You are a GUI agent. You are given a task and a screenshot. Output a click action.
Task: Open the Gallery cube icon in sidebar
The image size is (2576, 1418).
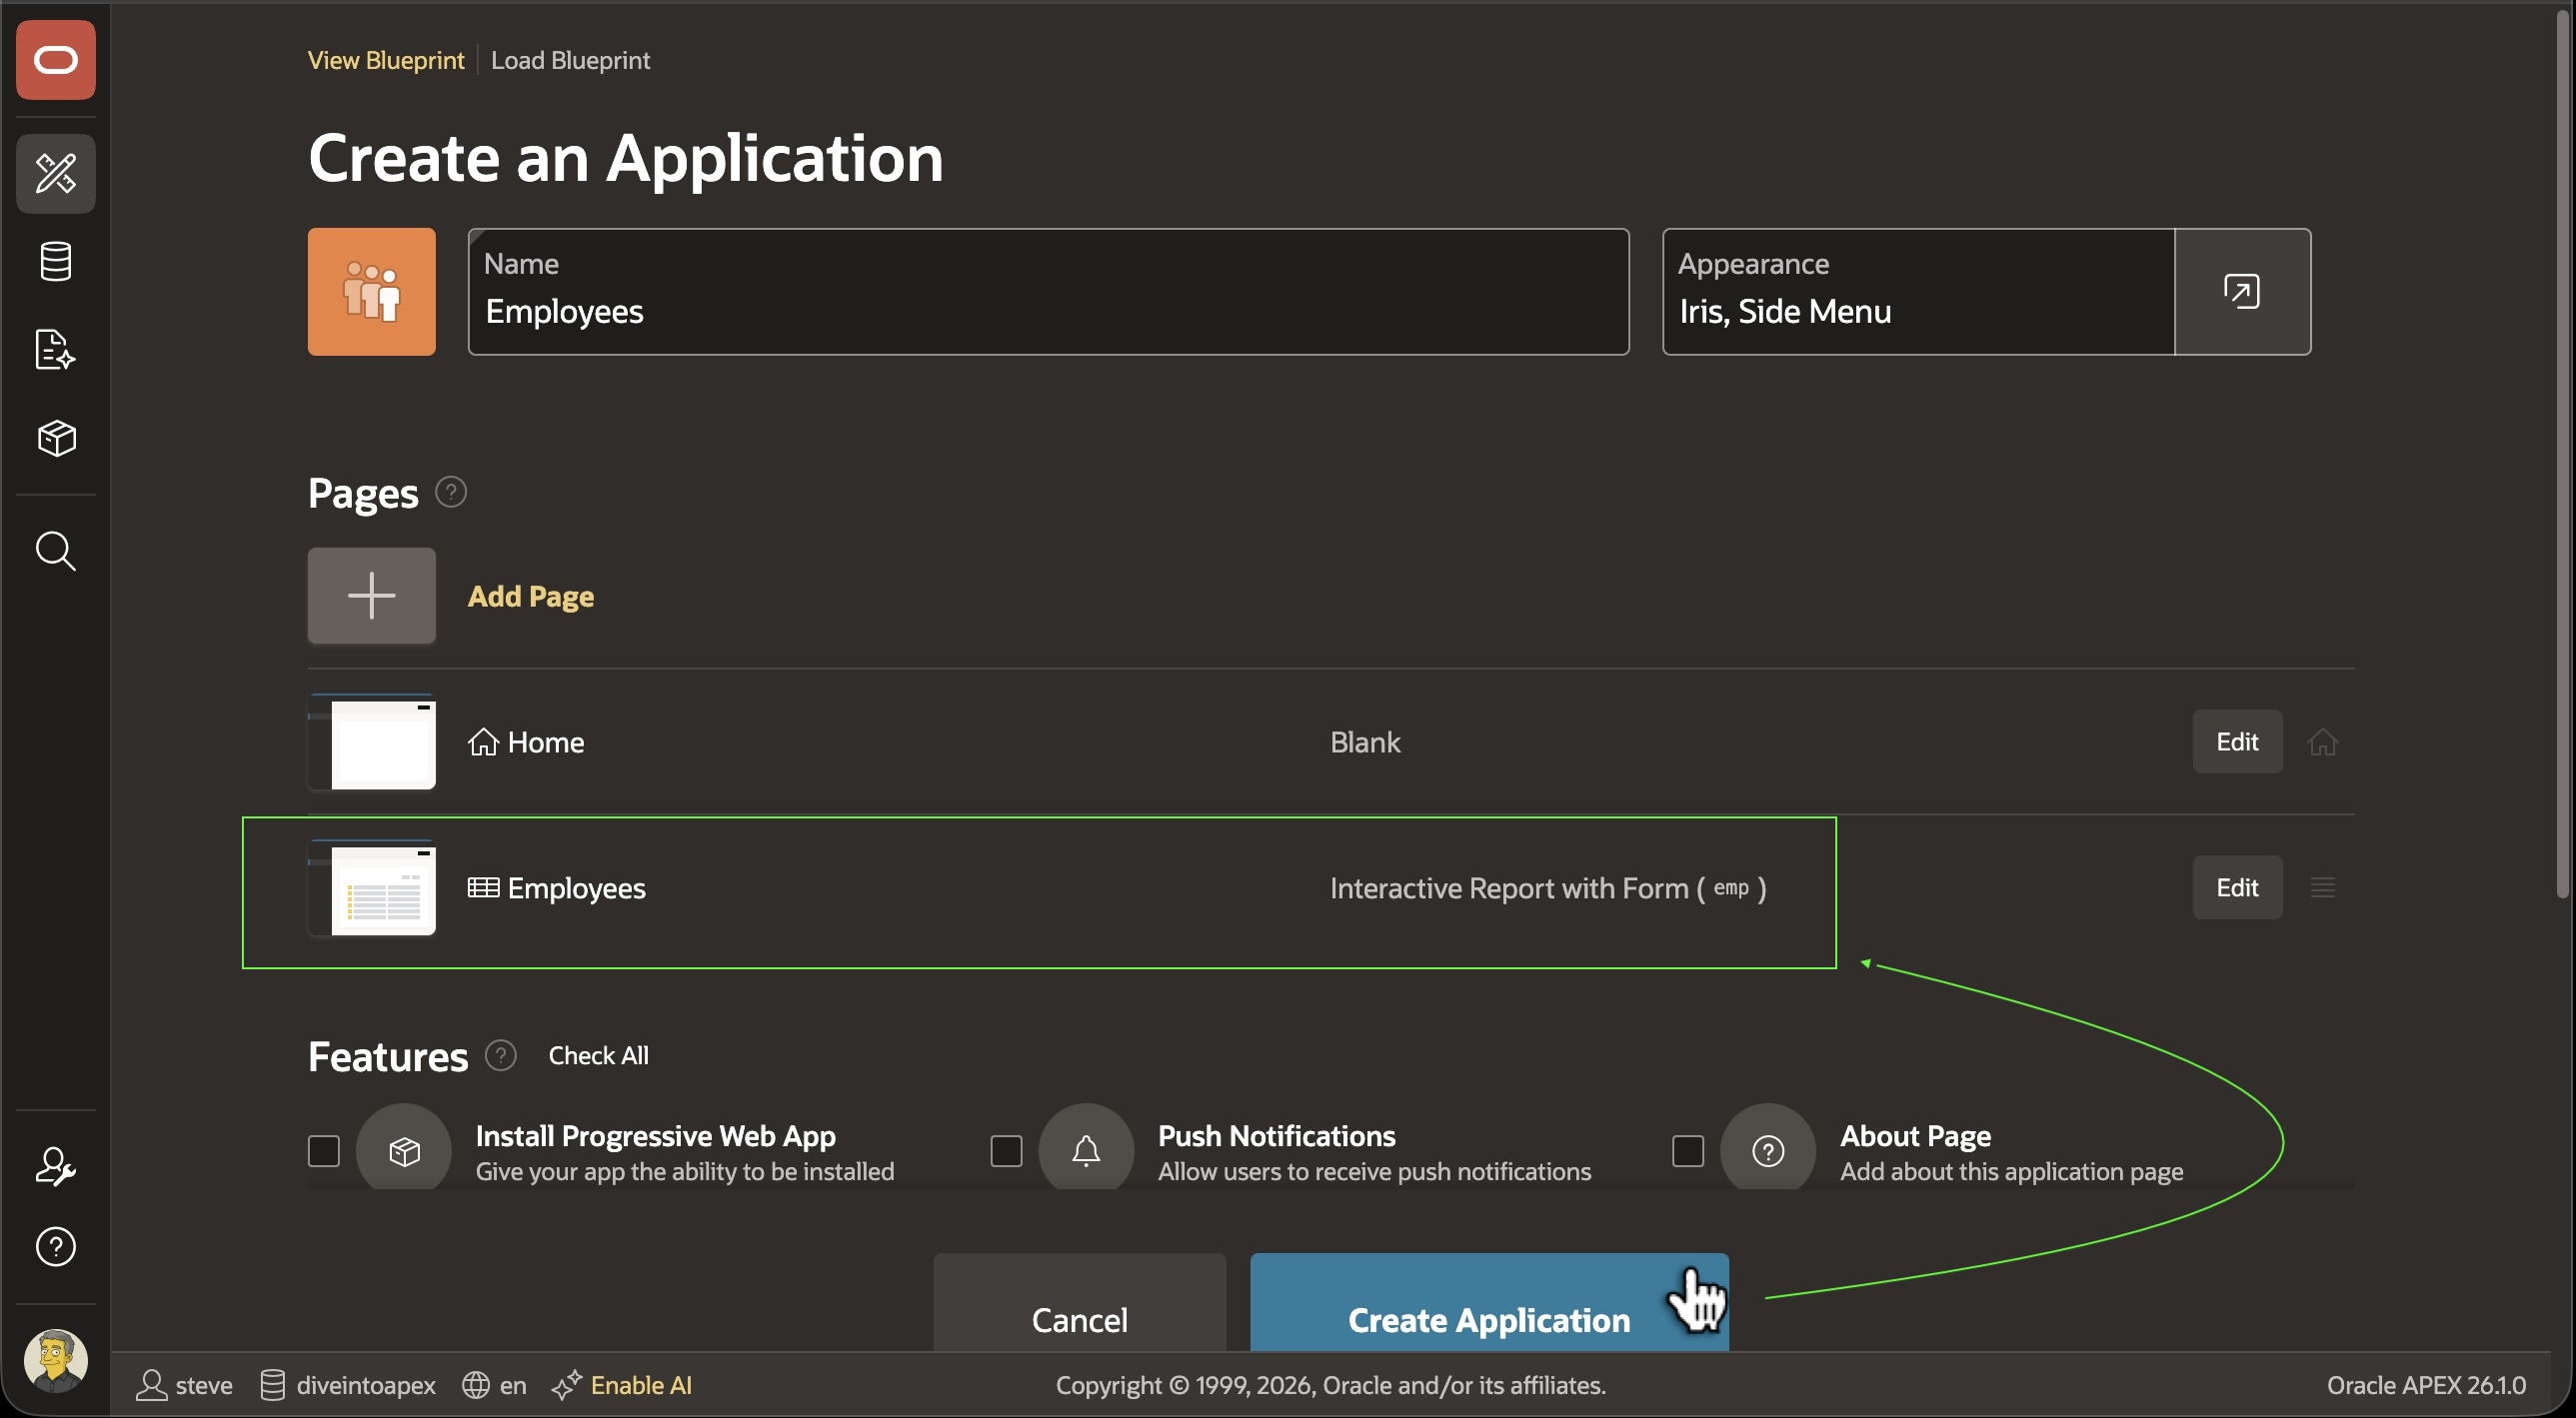(x=55, y=438)
